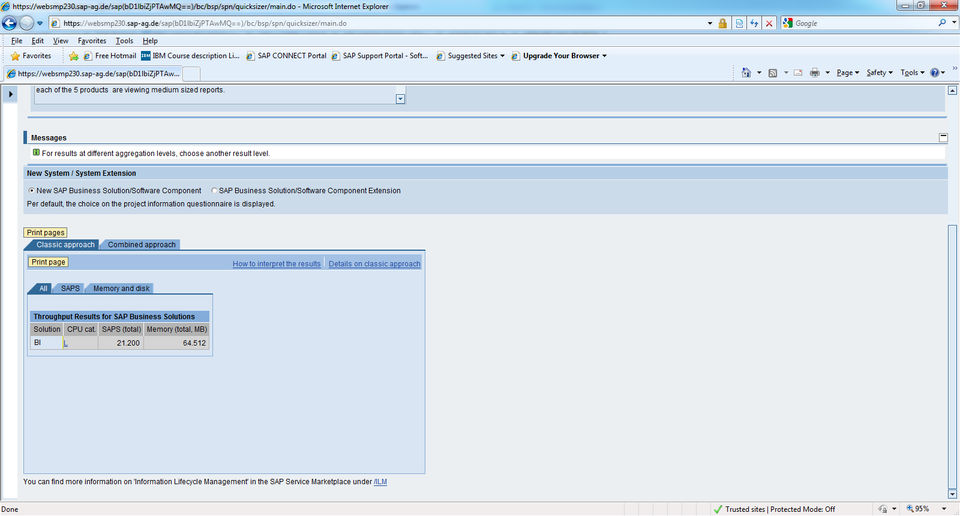Open SAP CONNECT Portal favorite

click(286, 56)
